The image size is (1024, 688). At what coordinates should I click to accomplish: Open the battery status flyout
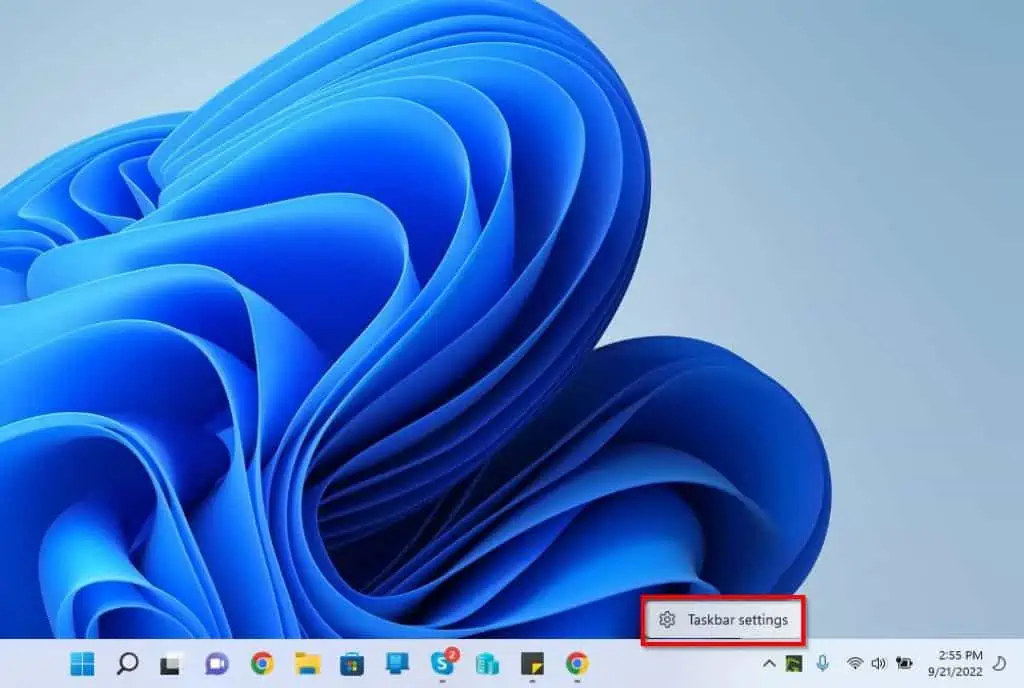point(904,663)
